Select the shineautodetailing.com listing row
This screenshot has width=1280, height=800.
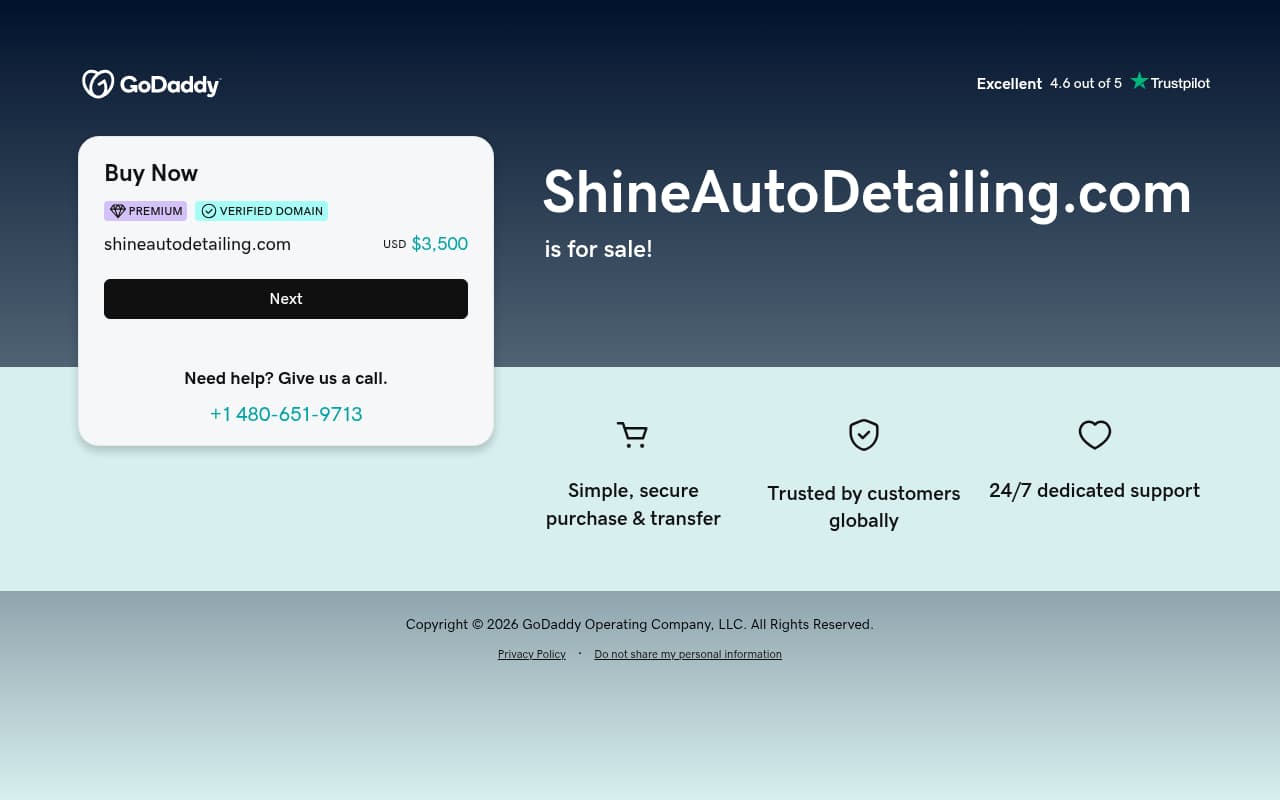tap(197, 244)
